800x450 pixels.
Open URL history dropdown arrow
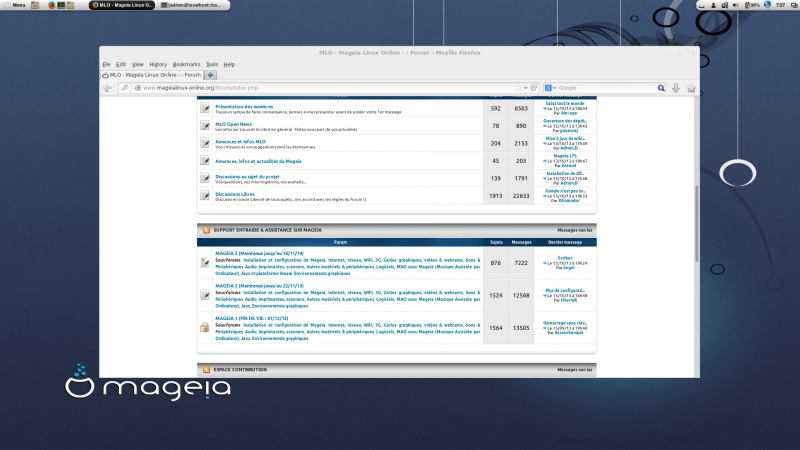pos(526,88)
